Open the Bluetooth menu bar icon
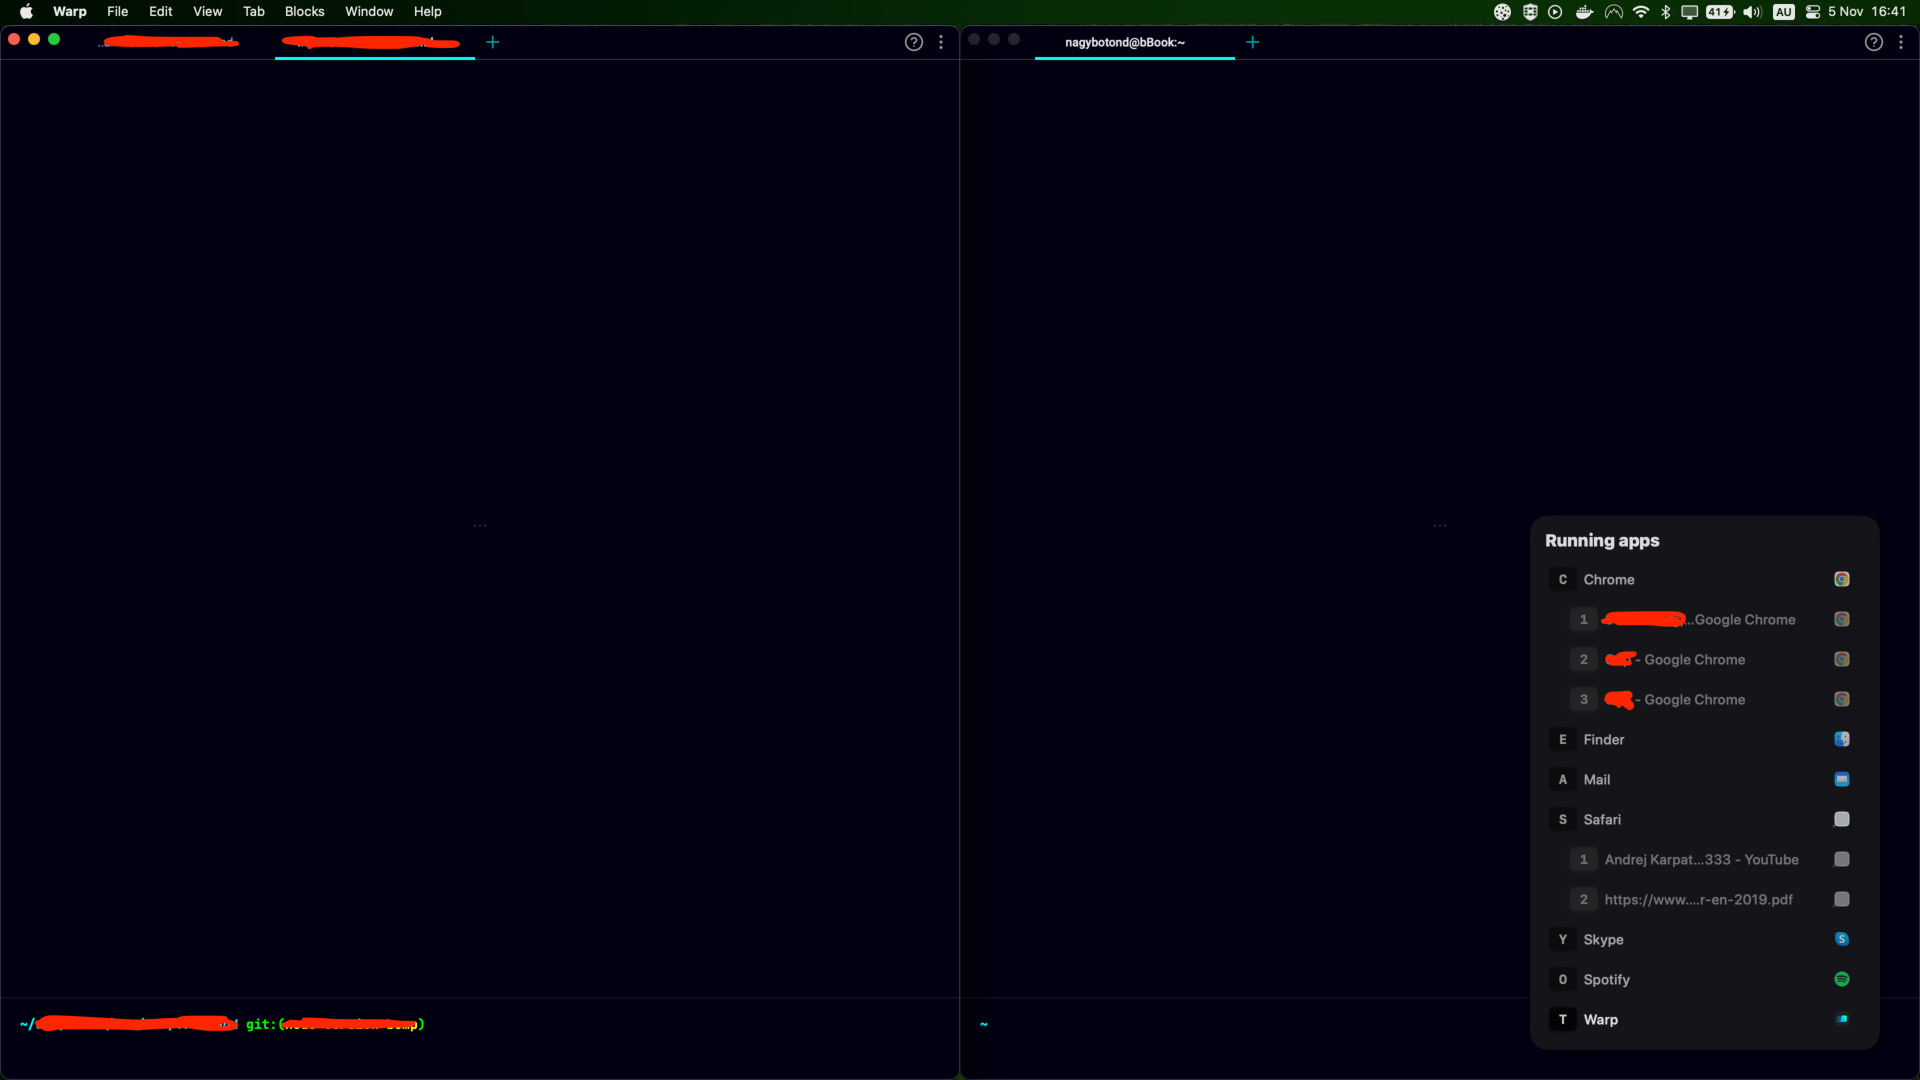Screen dimensions: 1920x1080 click(1666, 12)
